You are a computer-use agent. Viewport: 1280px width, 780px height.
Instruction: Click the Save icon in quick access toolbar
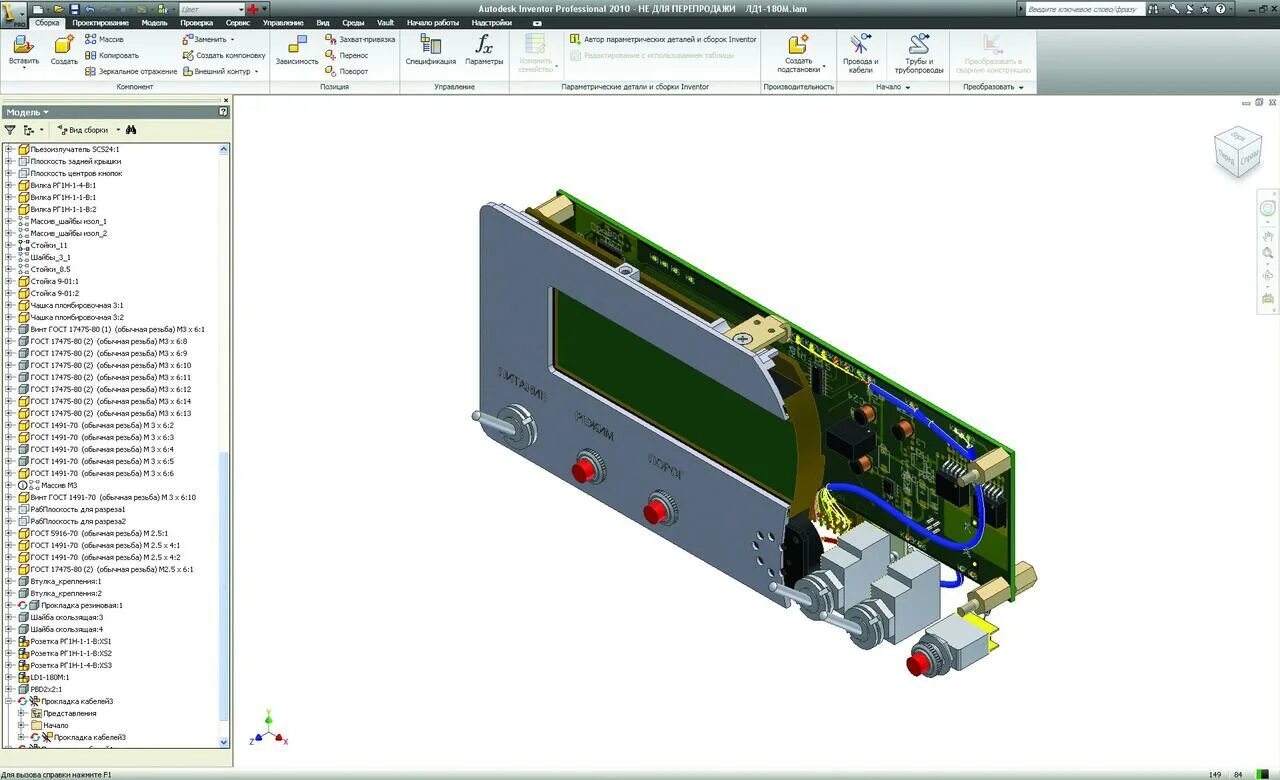point(75,8)
